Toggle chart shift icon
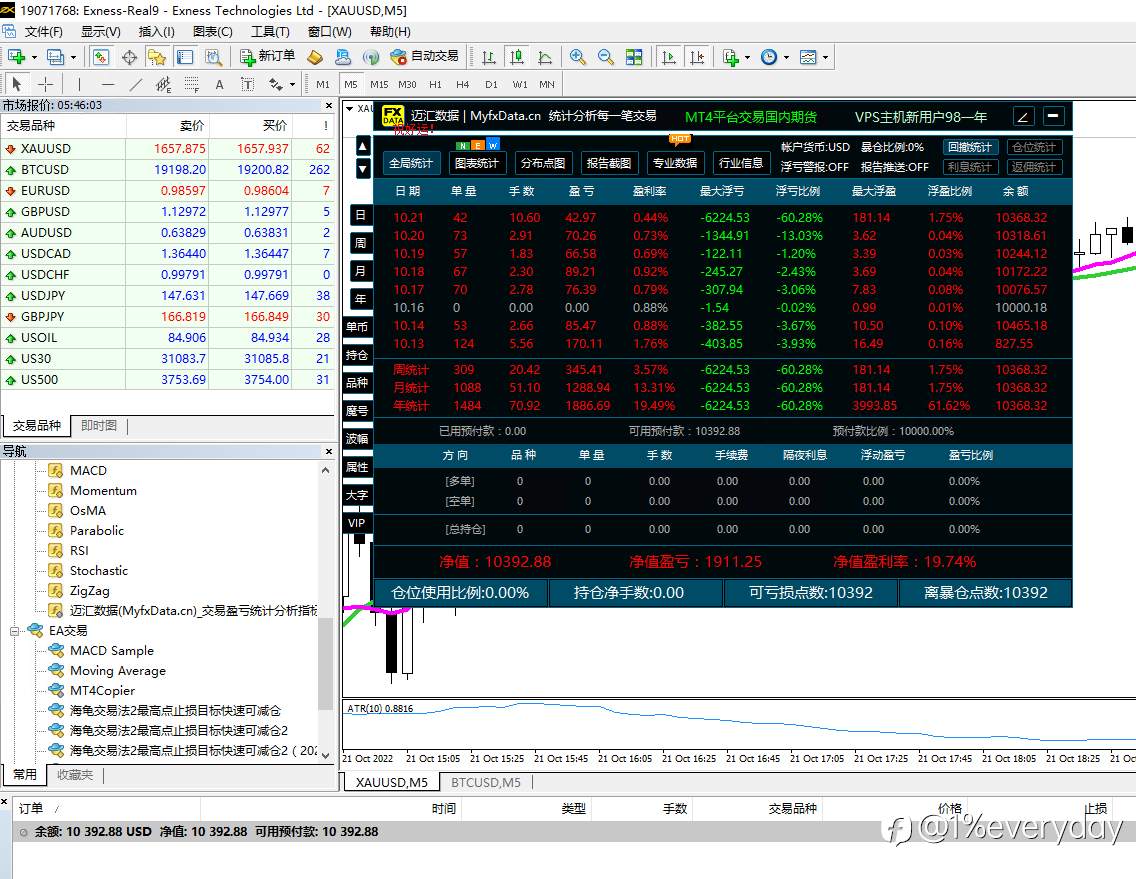 pos(697,57)
